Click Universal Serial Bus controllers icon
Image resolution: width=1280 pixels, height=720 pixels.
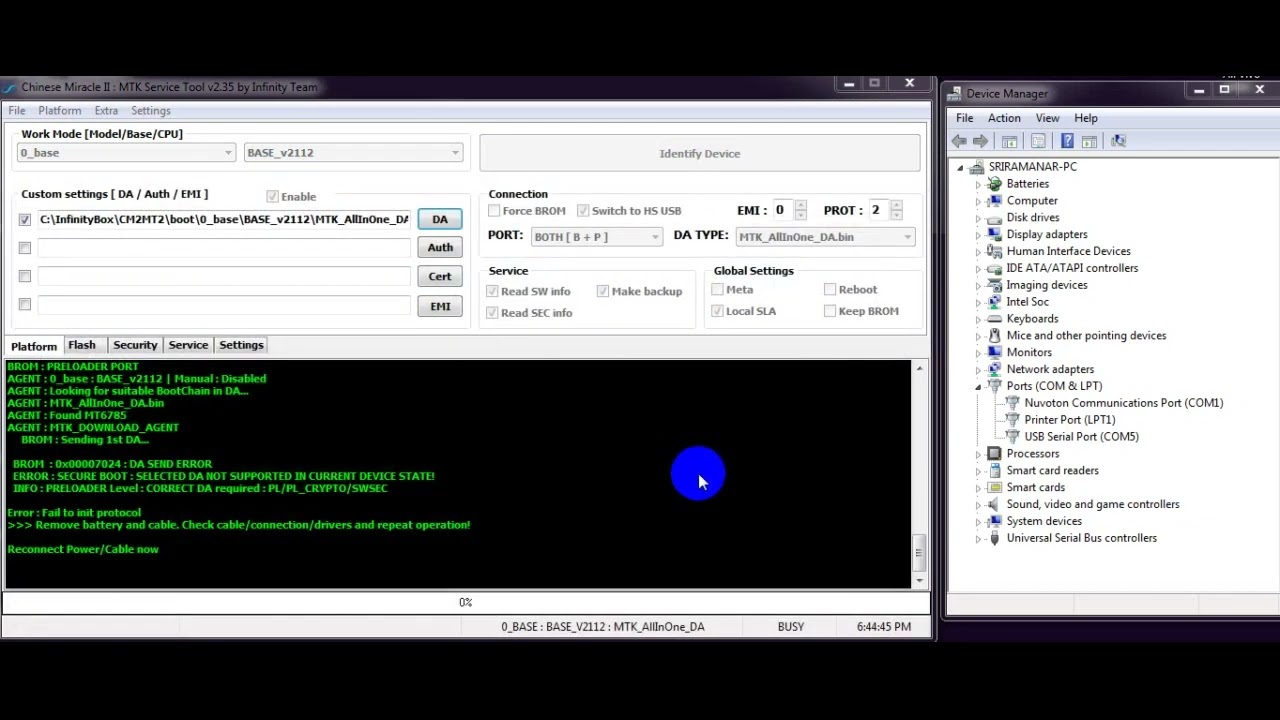tap(994, 538)
